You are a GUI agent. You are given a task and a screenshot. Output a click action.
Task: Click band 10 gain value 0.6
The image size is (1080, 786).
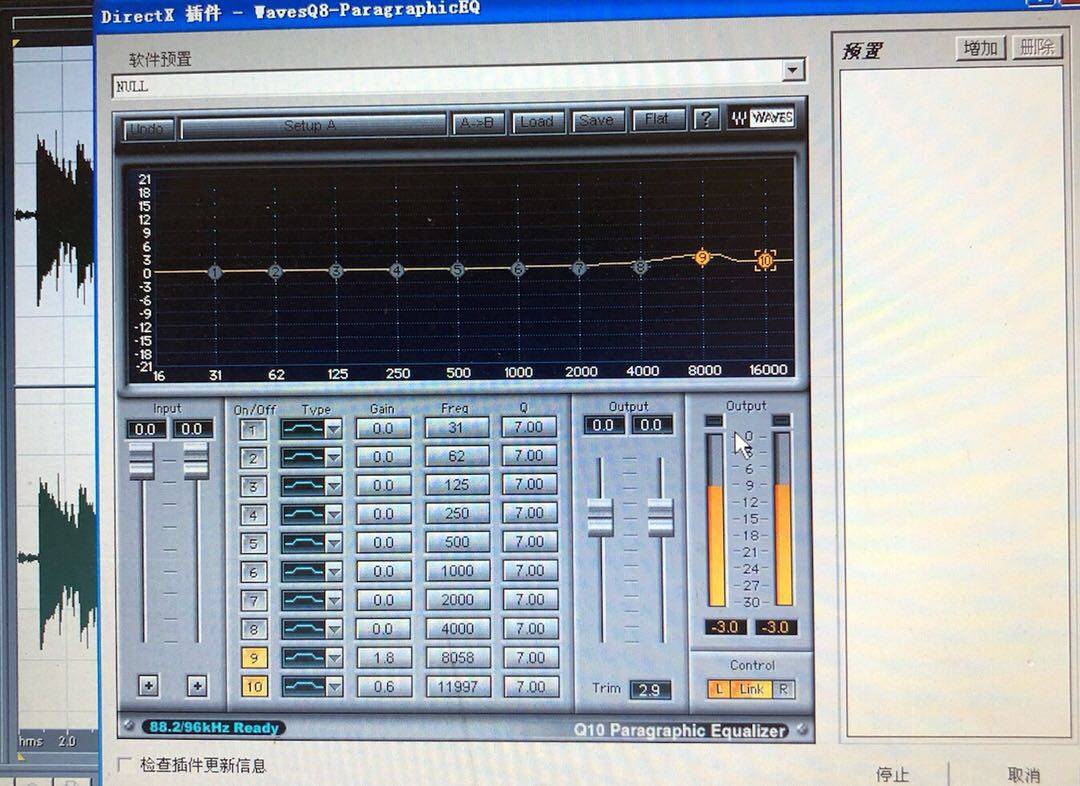pyautogui.click(x=384, y=687)
